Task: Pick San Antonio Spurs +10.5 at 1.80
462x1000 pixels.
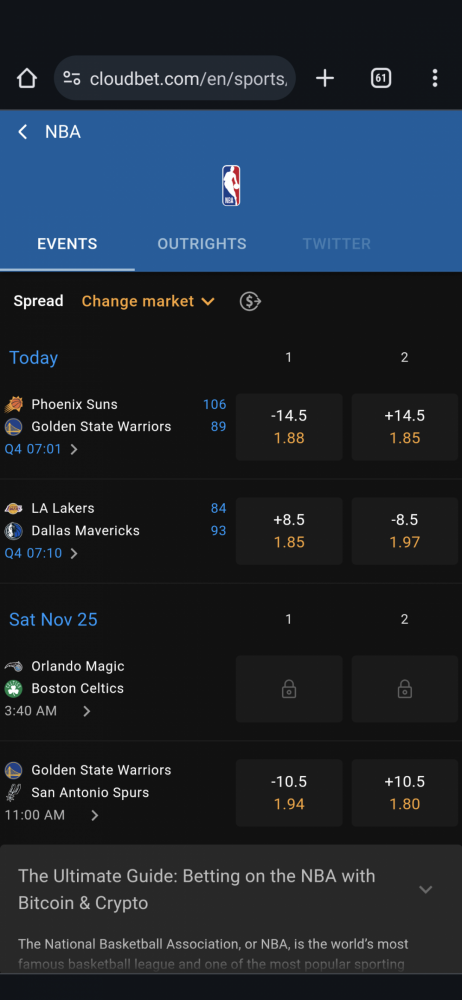Action: pos(405,793)
